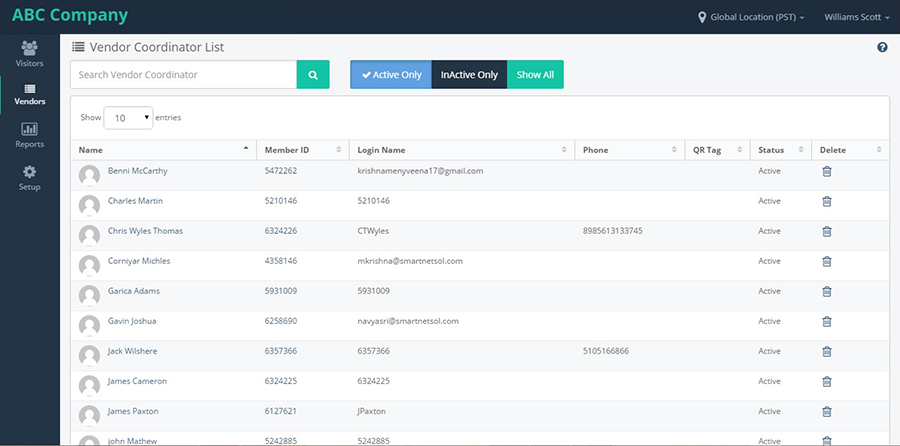Open the Chris Wyles Thomas name link
900x446 pixels.
[145, 231]
